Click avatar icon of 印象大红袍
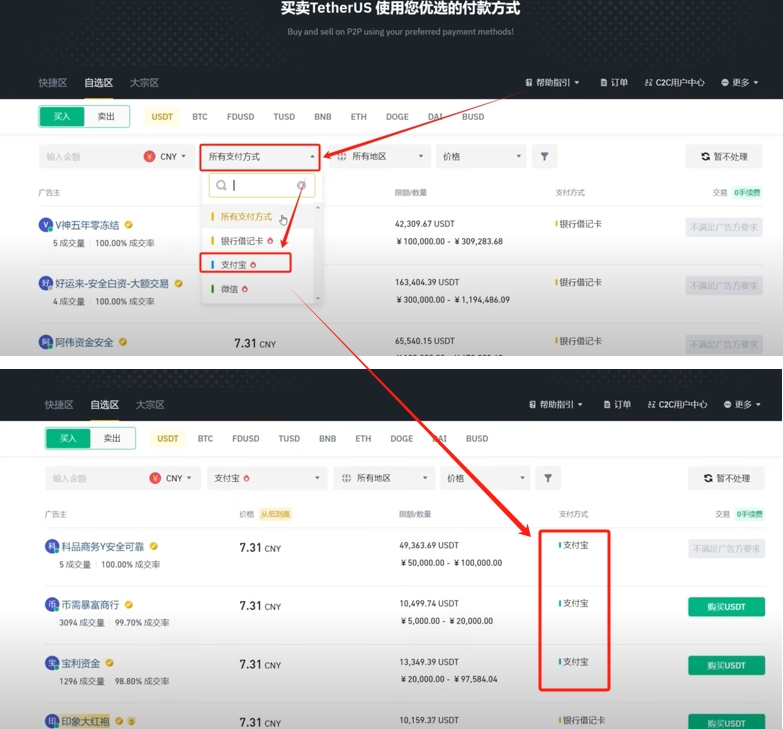The width and height of the screenshot is (783, 729). (52, 721)
